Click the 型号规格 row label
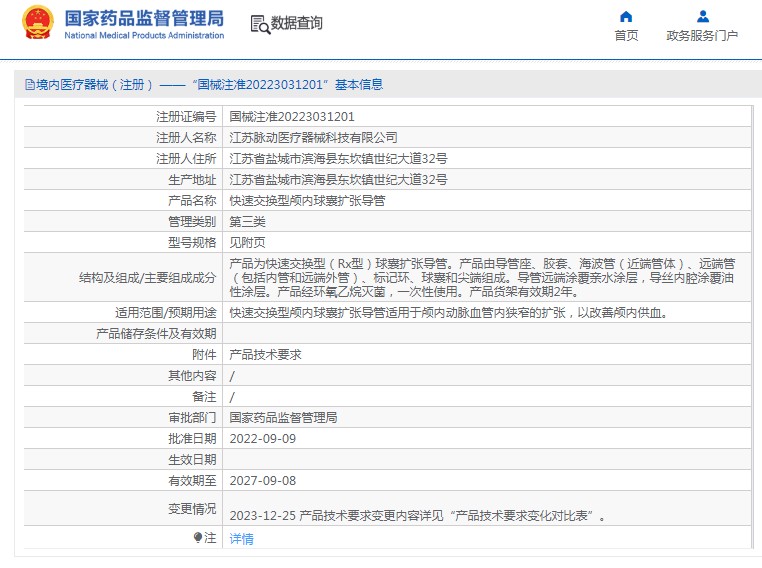Image resolution: width=762 pixels, height=568 pixels. click(192, 242)
